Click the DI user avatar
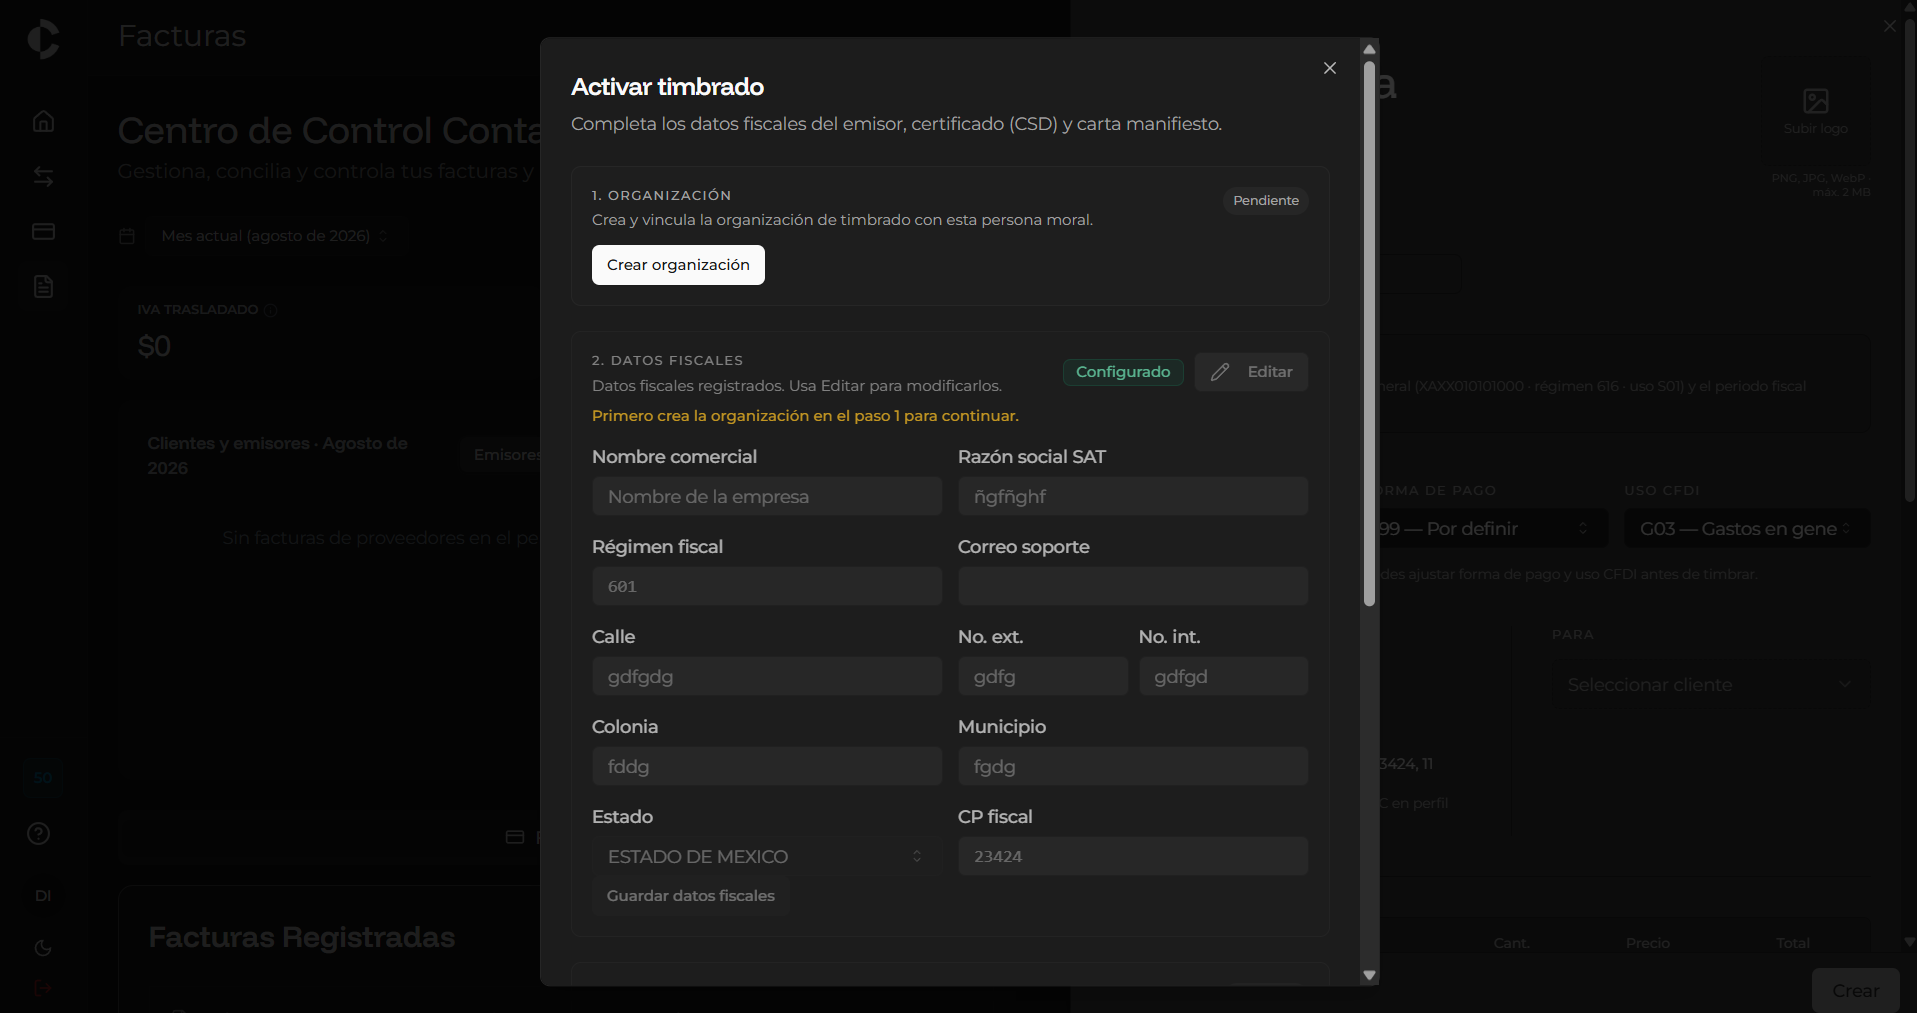The image size is (1917, 1013). point(43,895)
